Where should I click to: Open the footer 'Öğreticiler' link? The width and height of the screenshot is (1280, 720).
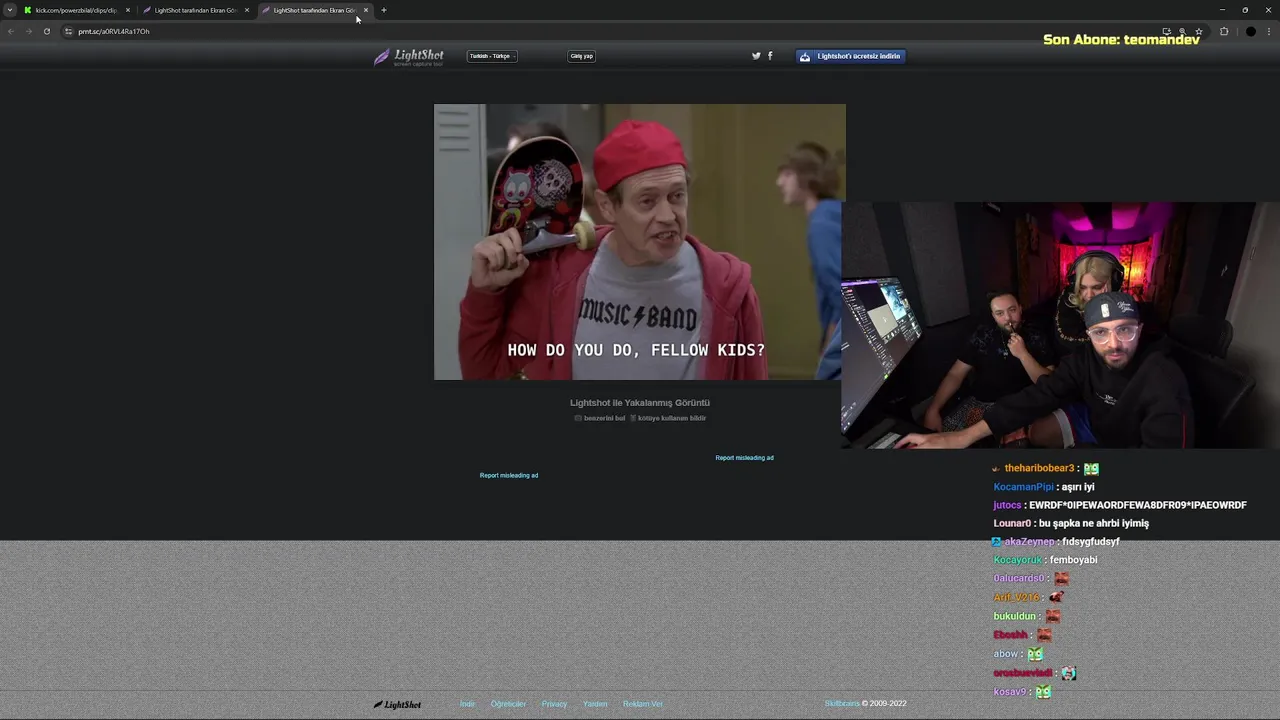508,704
